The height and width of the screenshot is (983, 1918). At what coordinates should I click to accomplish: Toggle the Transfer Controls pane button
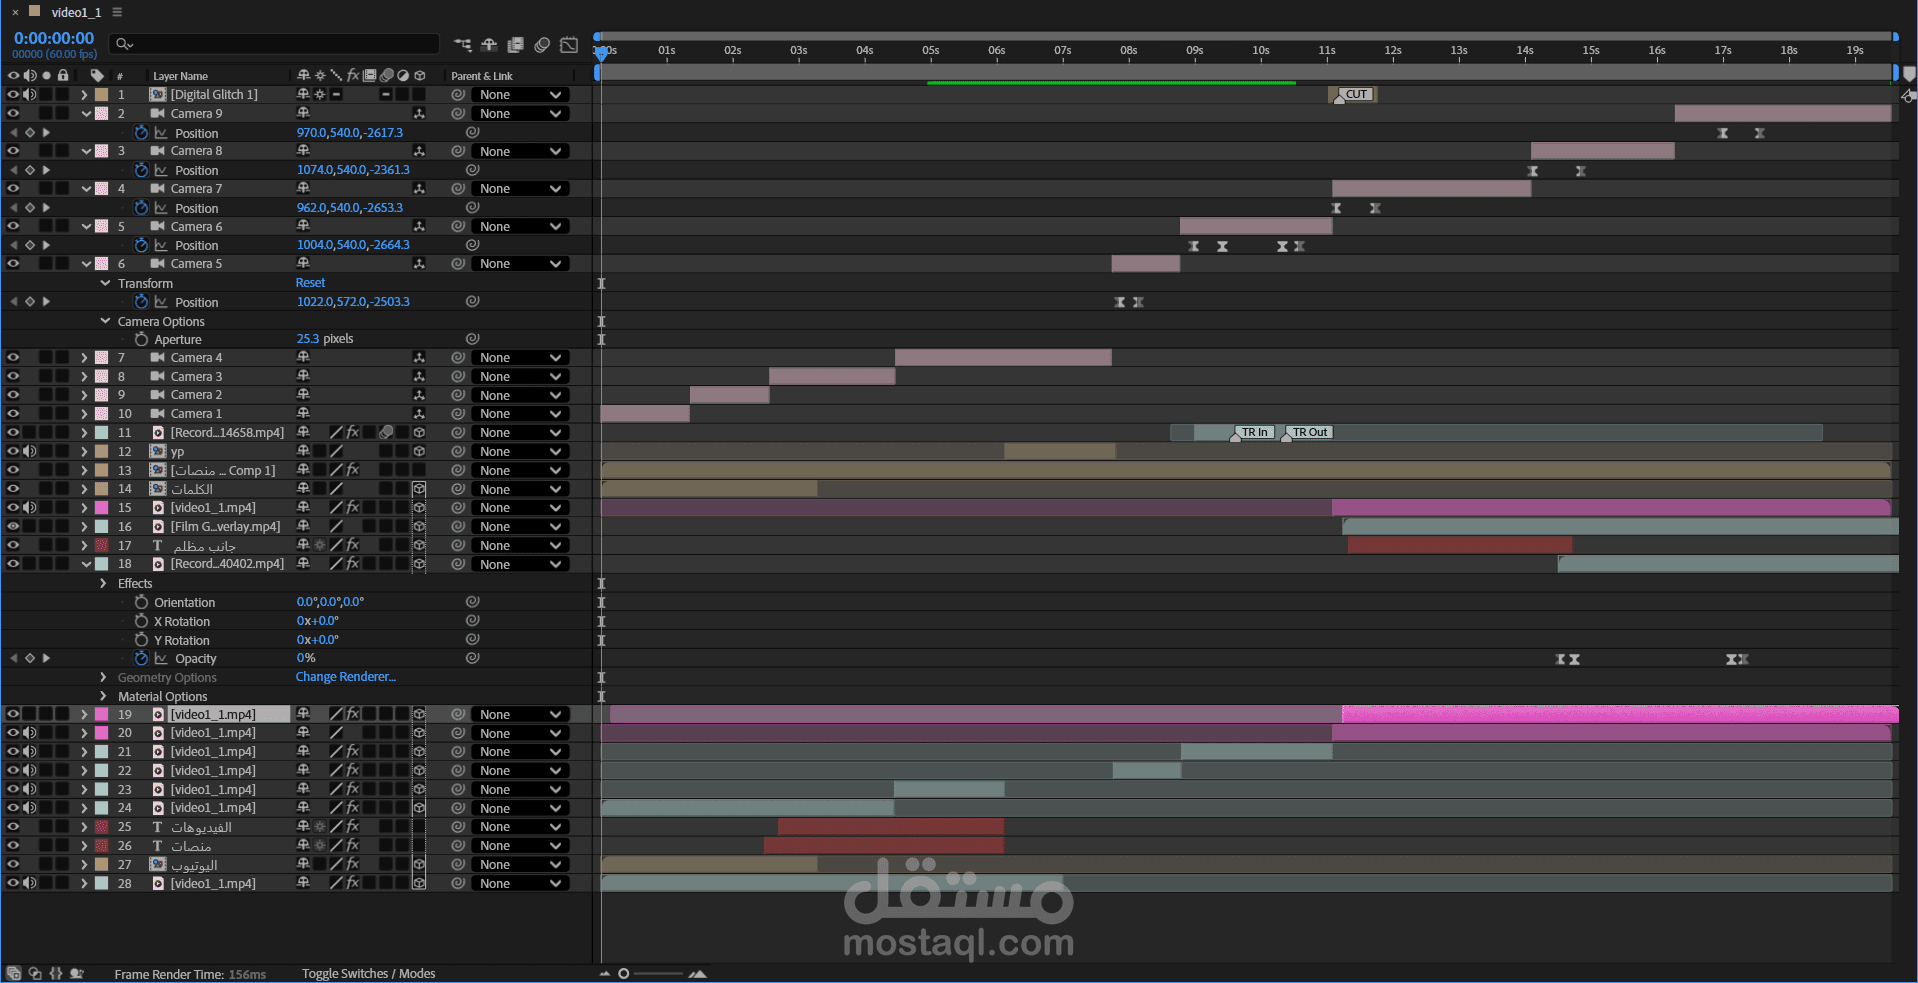tap(35, 973)
